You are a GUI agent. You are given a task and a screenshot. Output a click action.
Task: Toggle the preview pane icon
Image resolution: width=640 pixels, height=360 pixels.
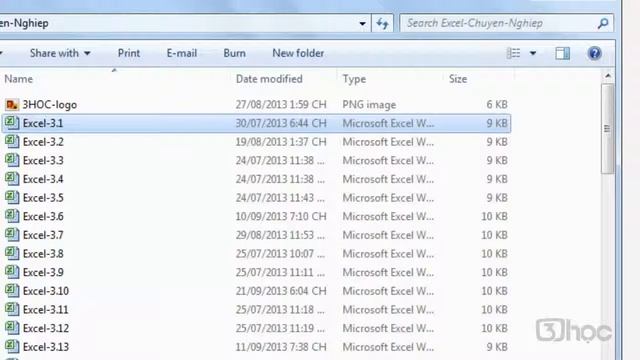click(562, 53)
